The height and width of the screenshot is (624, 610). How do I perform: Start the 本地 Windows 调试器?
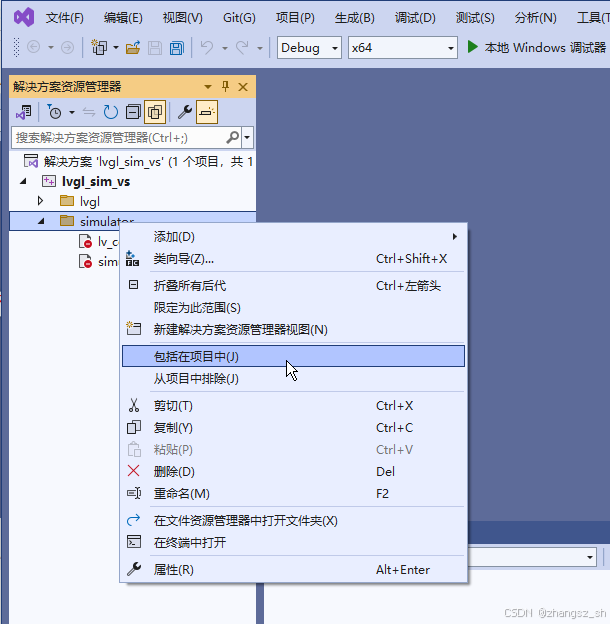point(536,48)
